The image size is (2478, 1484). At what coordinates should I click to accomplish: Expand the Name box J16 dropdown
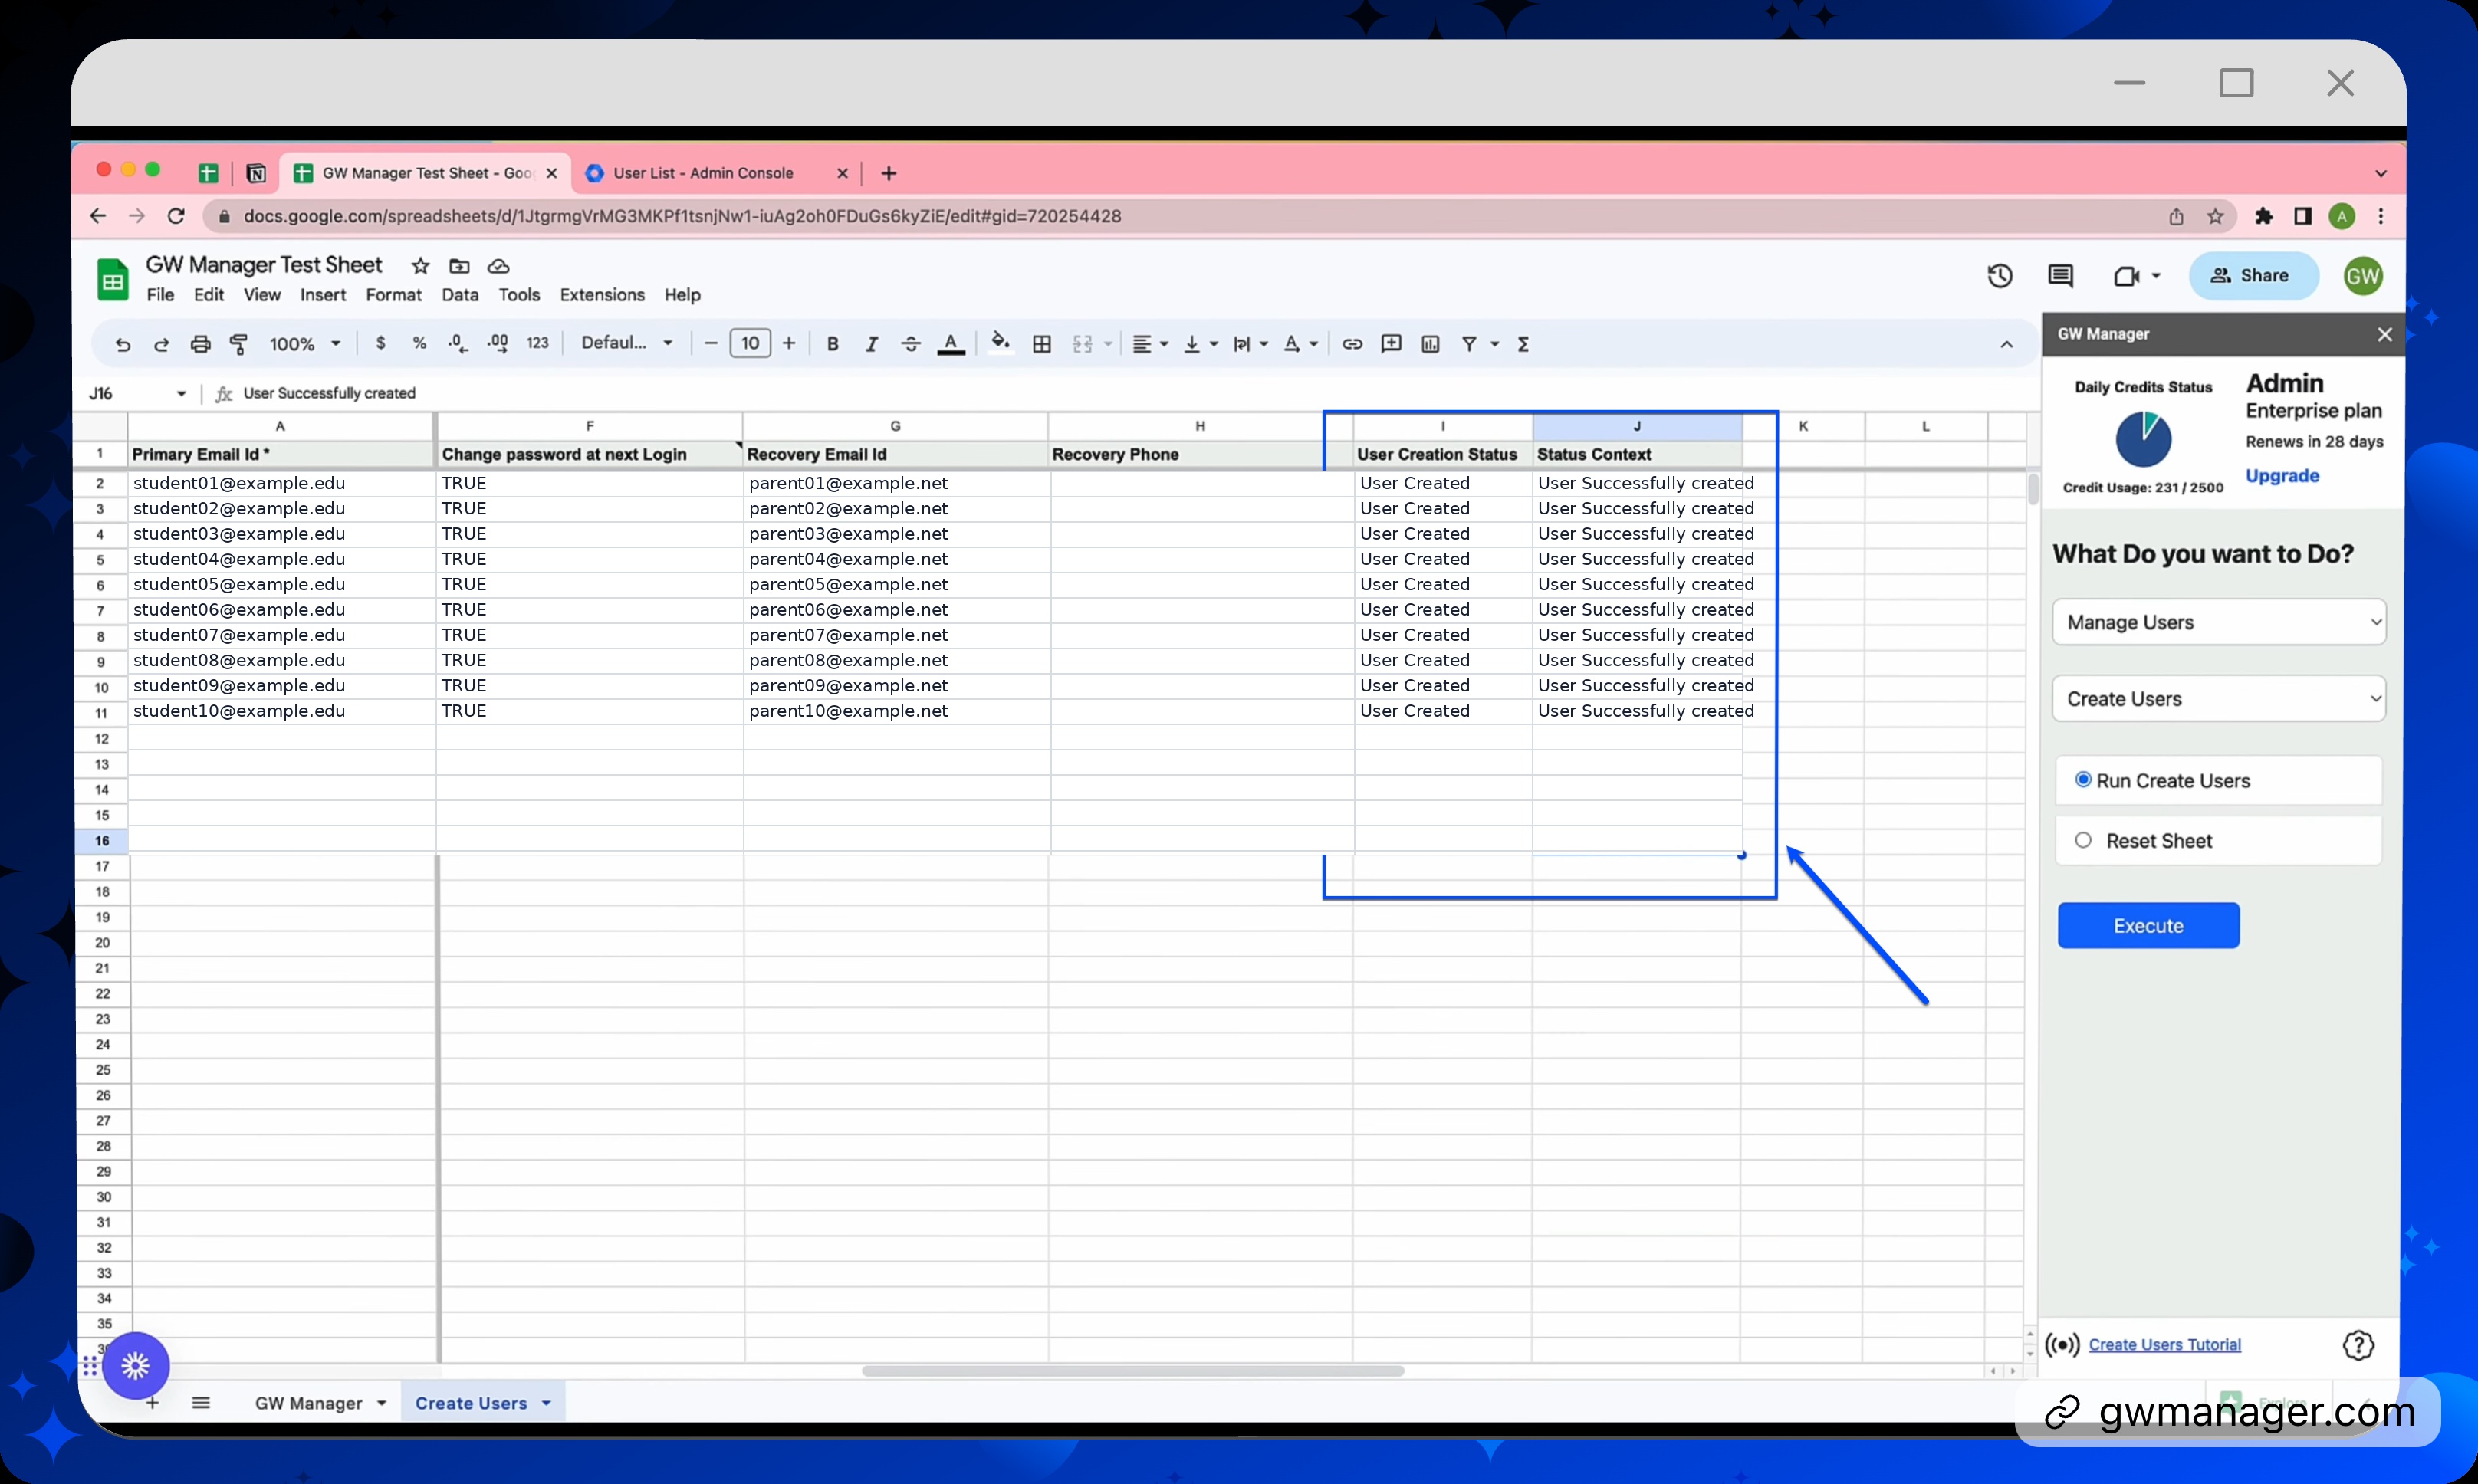coord(181,394)
